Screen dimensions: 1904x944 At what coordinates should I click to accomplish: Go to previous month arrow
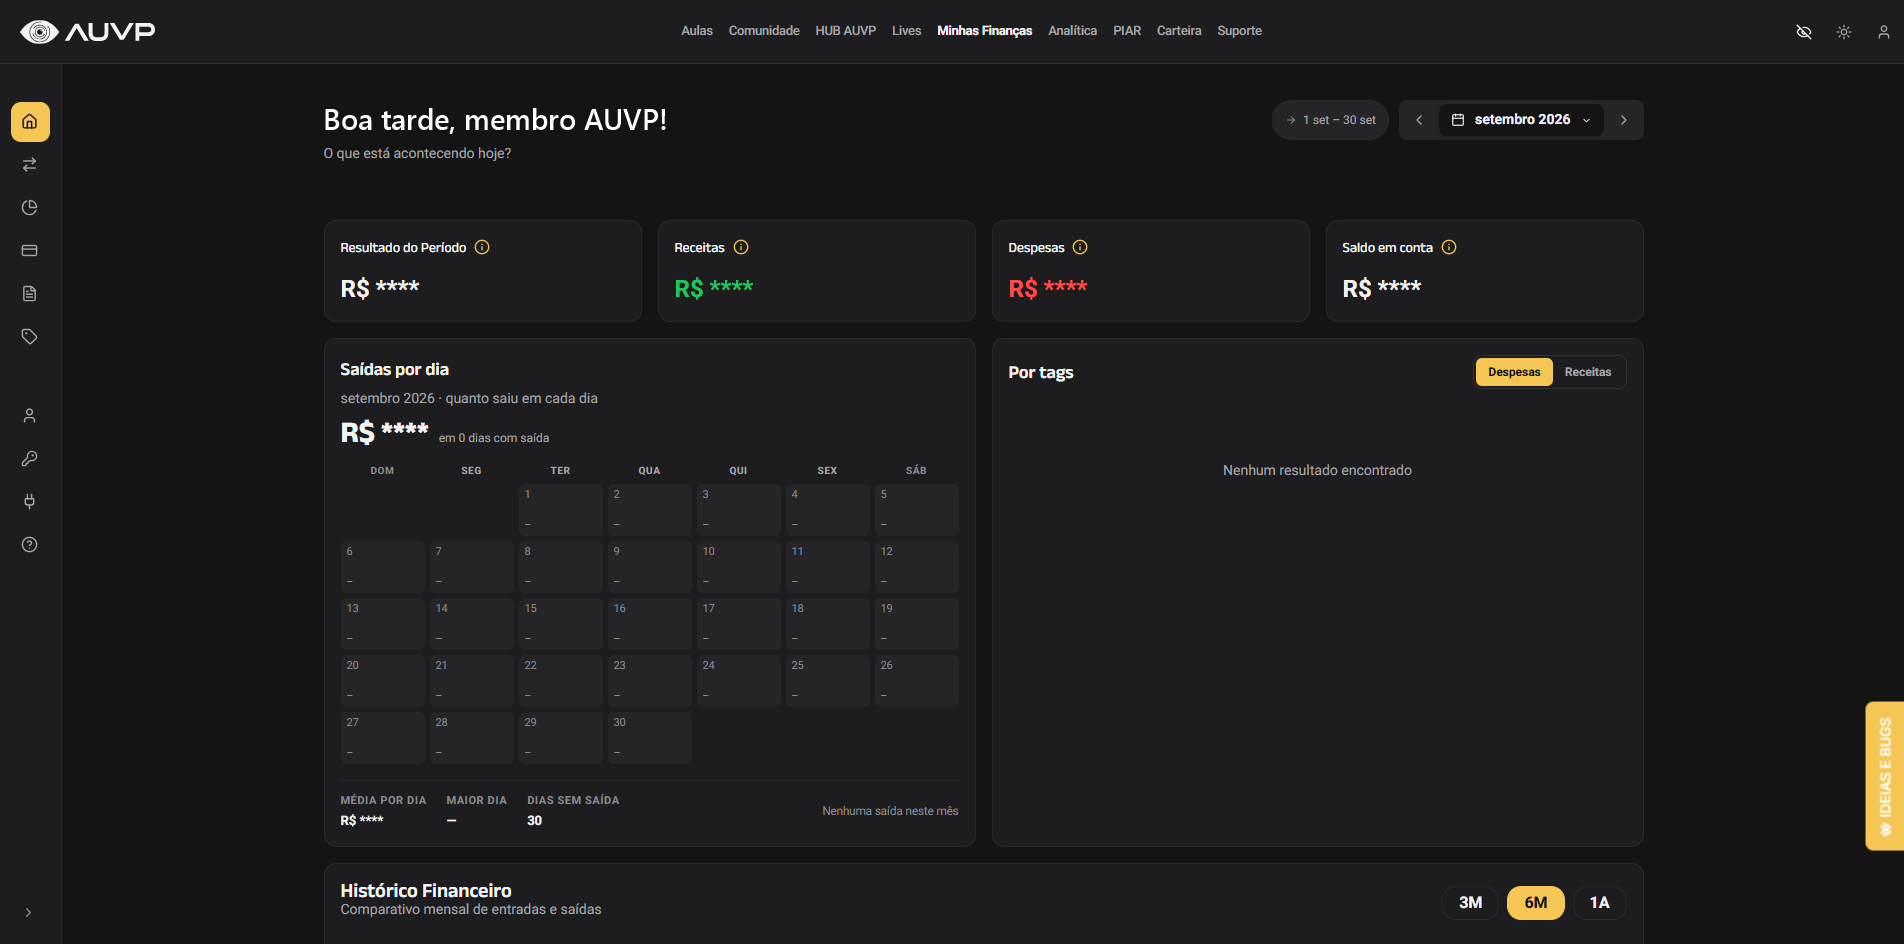[1419, 120]
